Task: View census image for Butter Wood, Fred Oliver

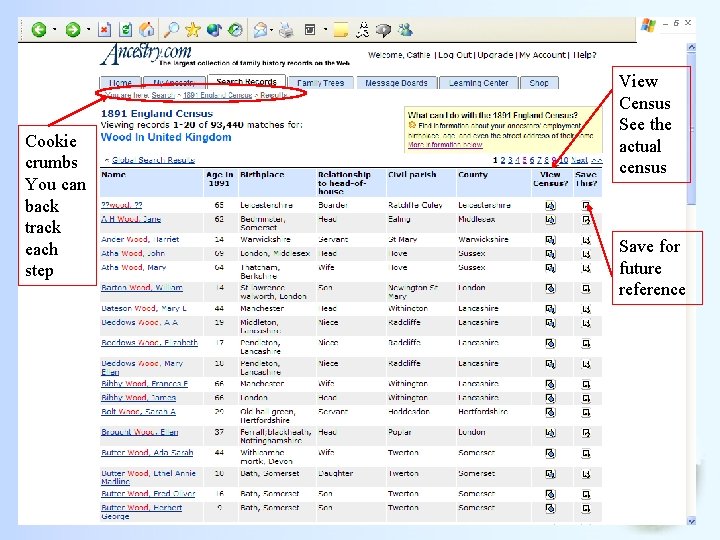Action: coord(550,494)
